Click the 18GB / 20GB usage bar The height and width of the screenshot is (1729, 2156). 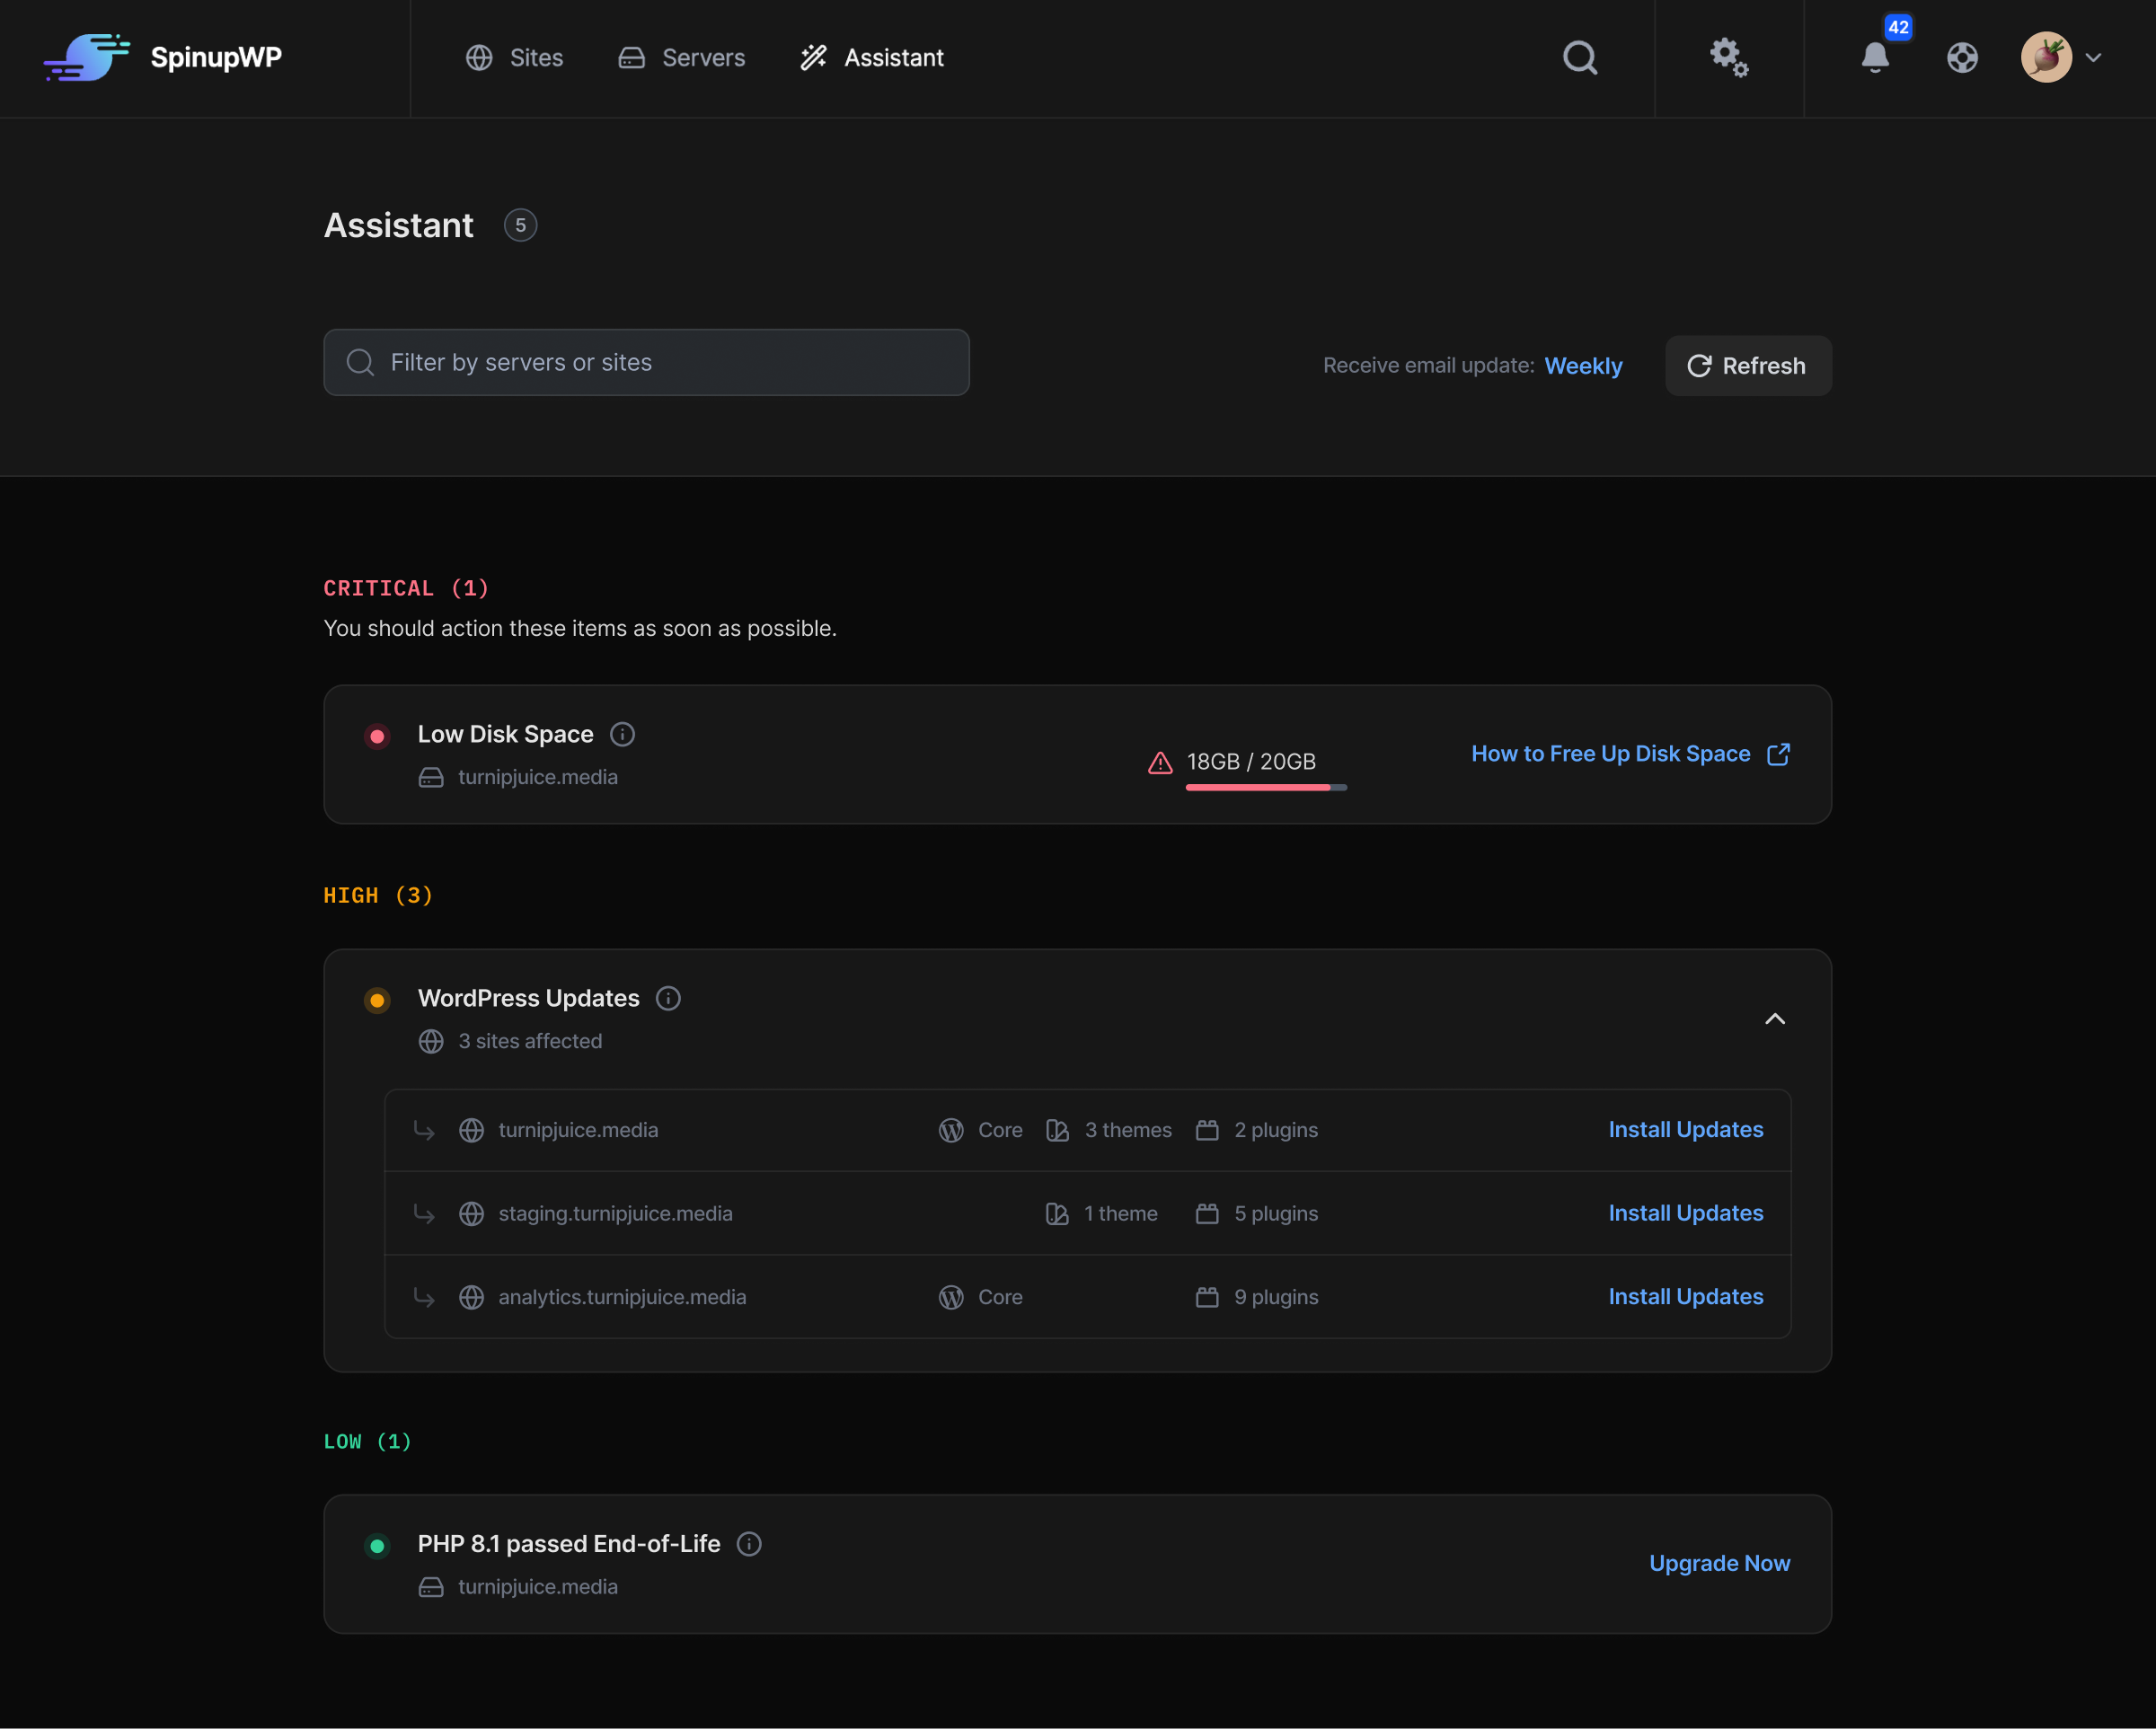pos(1266,788)
